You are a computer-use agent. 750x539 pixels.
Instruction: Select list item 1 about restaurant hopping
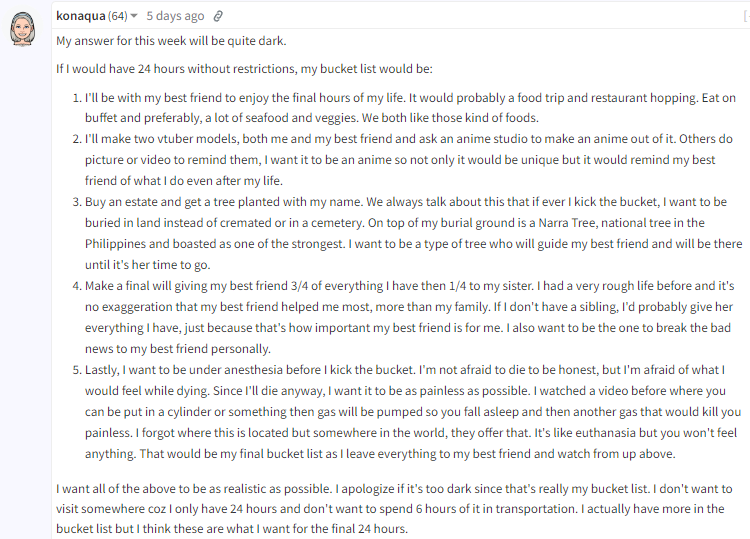tap(410, 108)
